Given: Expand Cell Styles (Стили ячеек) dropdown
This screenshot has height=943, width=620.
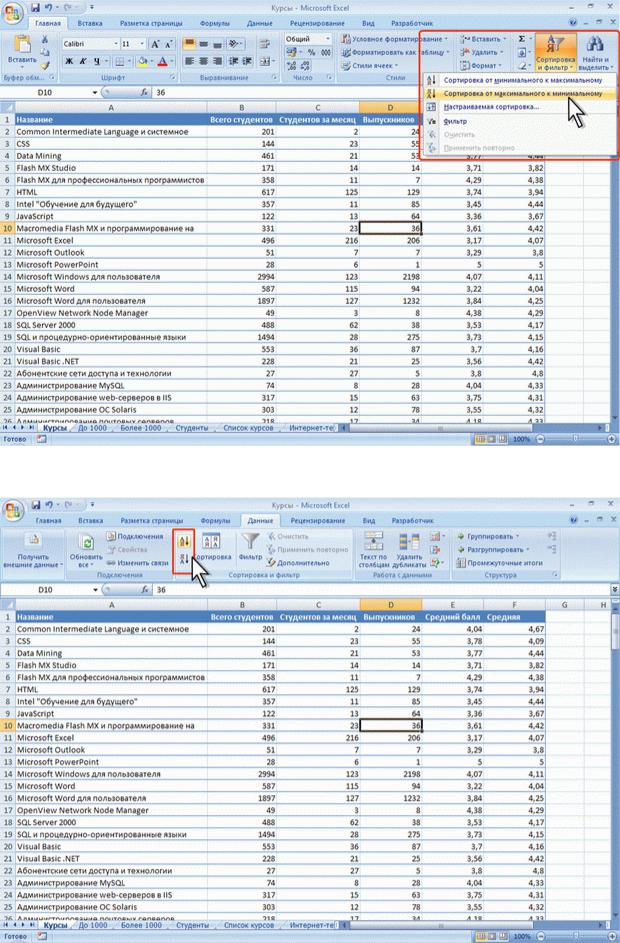Looking at the screenshot, I should [396, 66].
